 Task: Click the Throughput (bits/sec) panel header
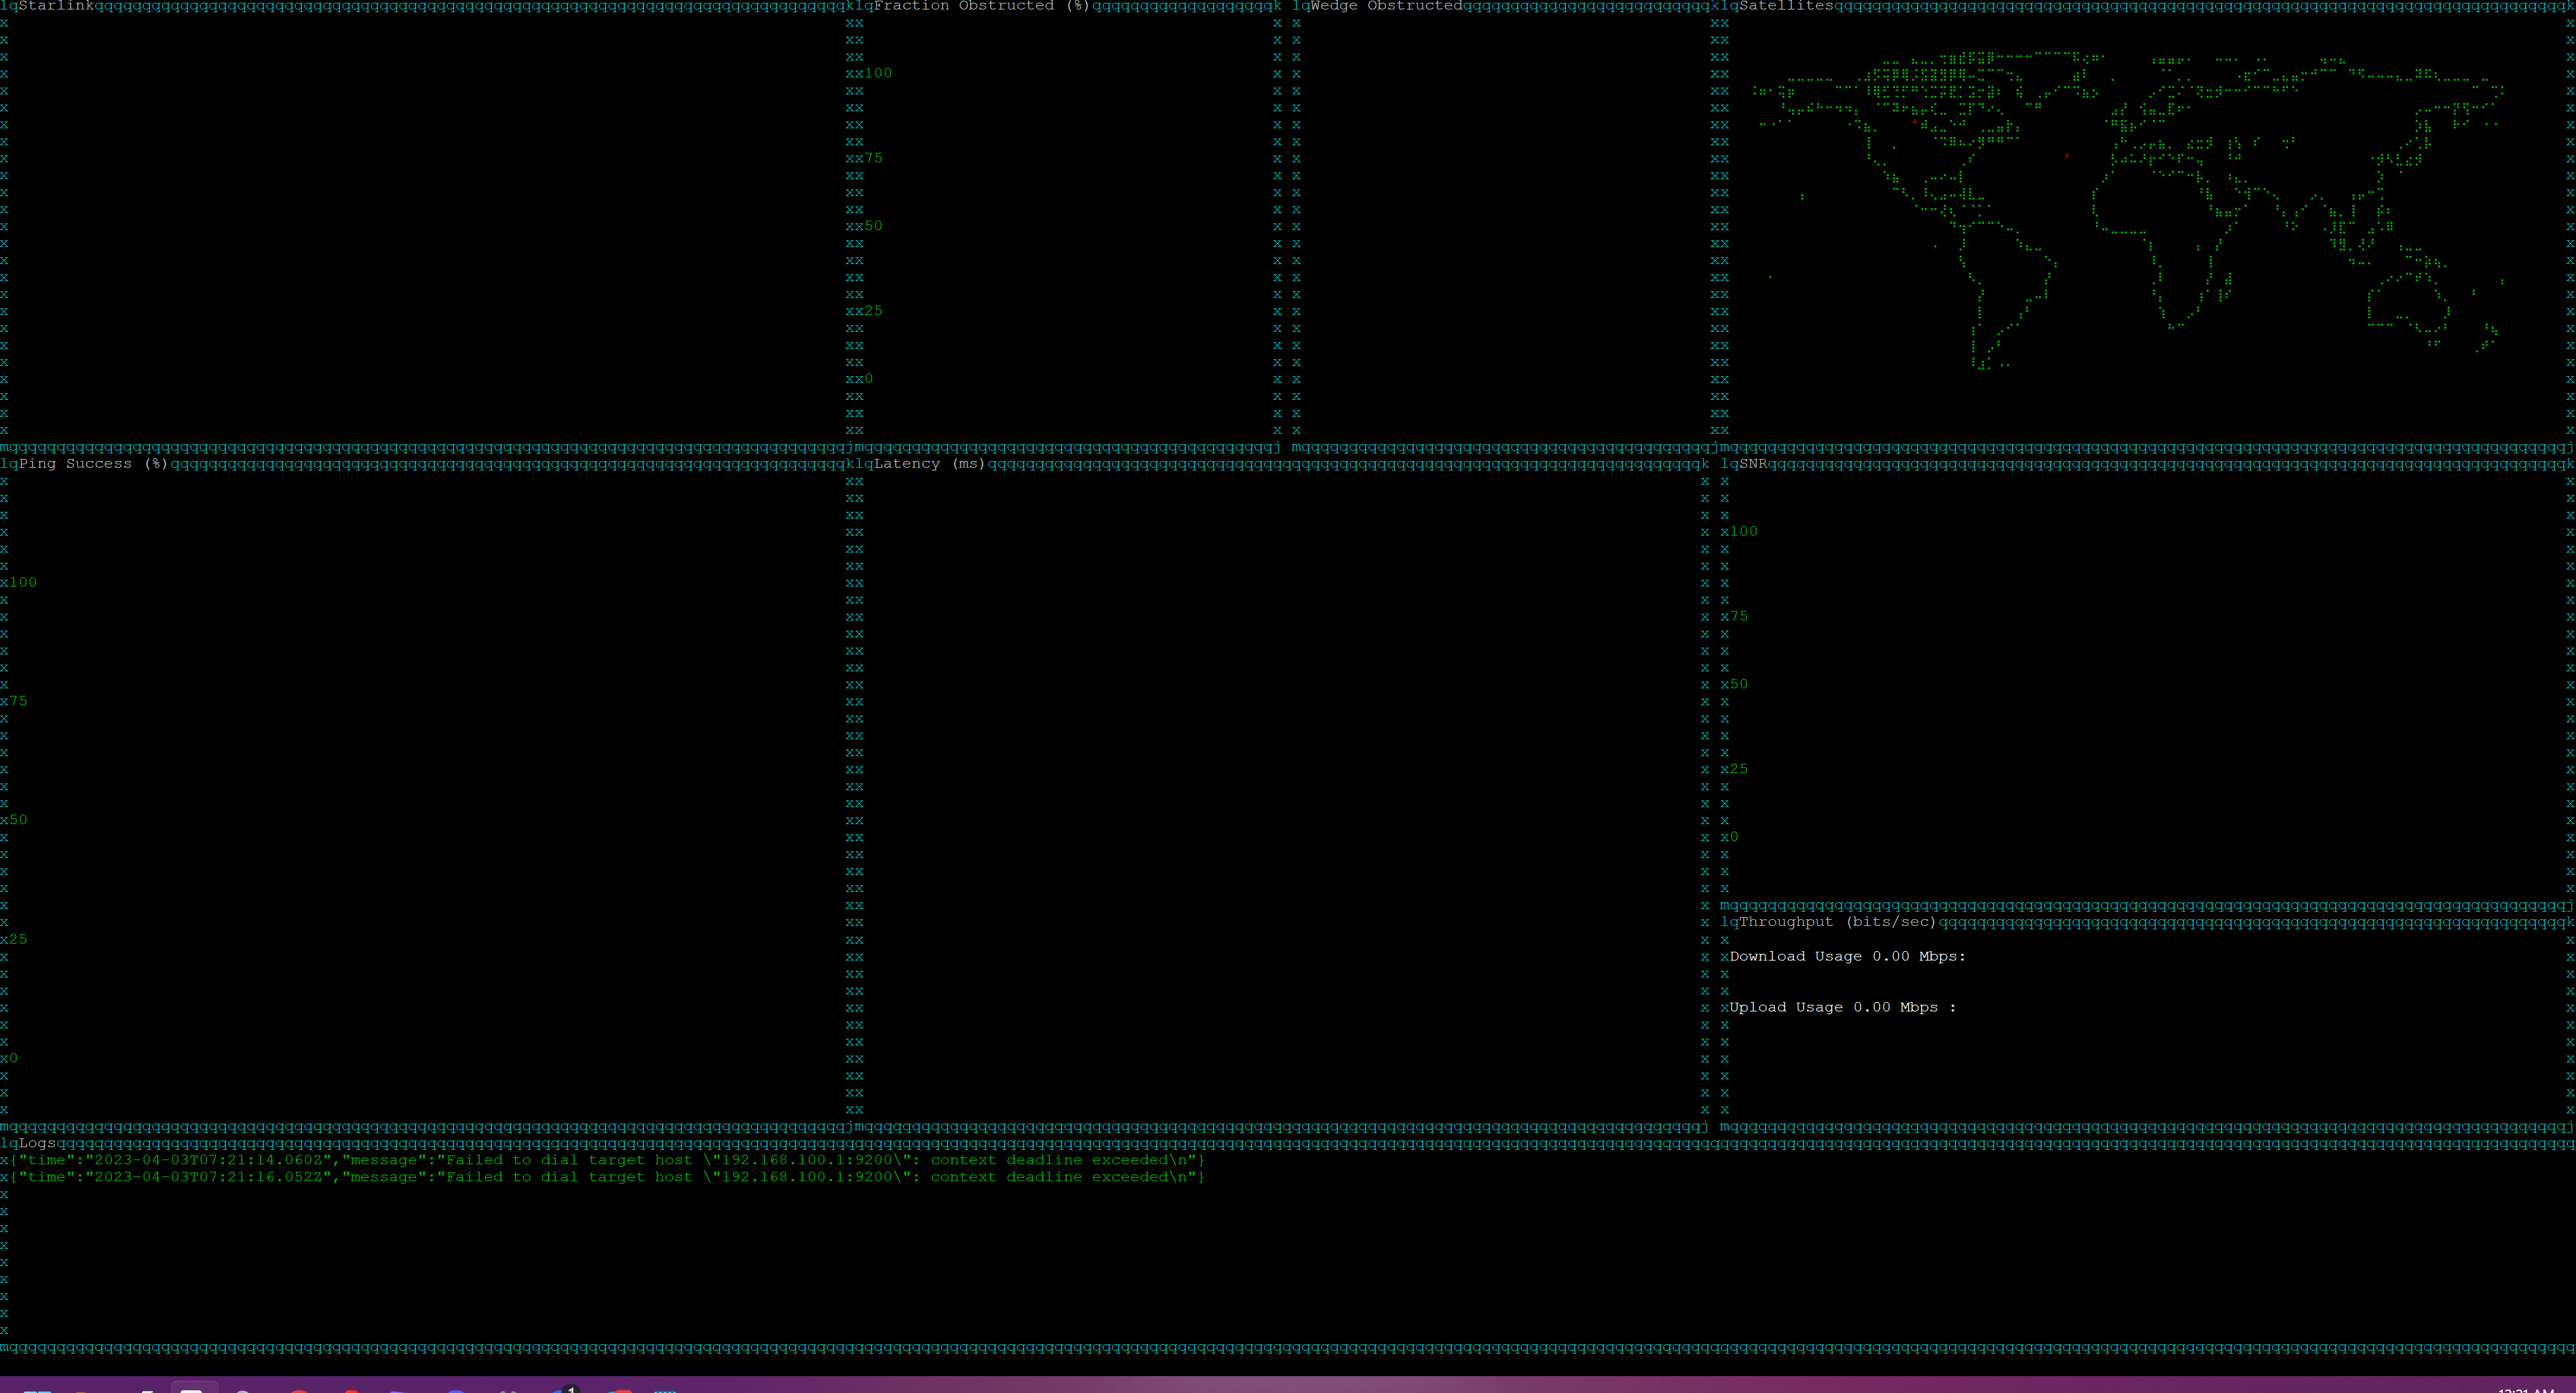[1837, 922]
